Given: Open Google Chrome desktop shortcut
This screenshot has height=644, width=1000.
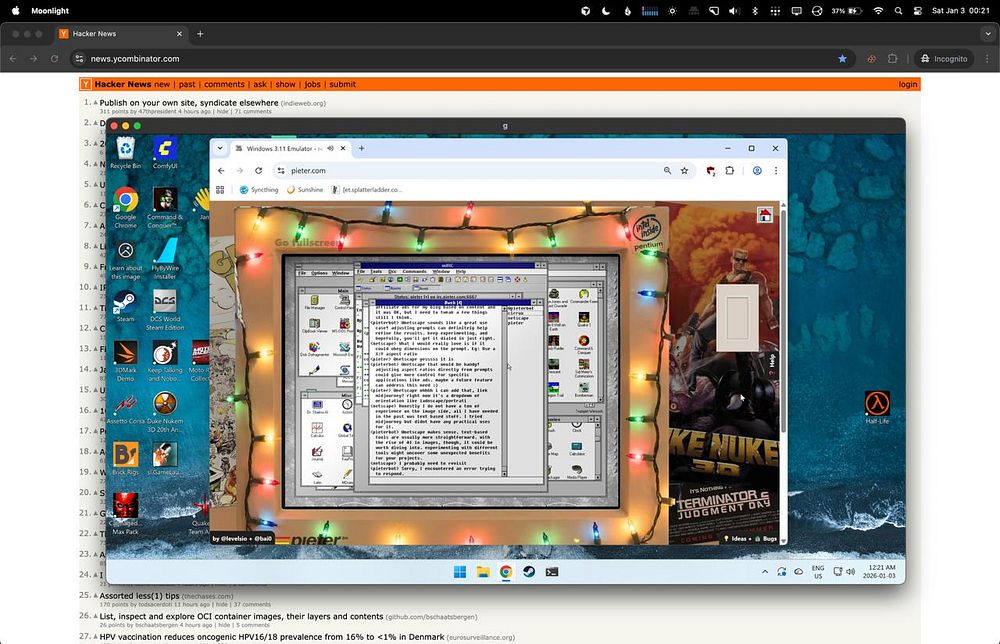Looking at the screenshot, I should click(x=126, y=207).
